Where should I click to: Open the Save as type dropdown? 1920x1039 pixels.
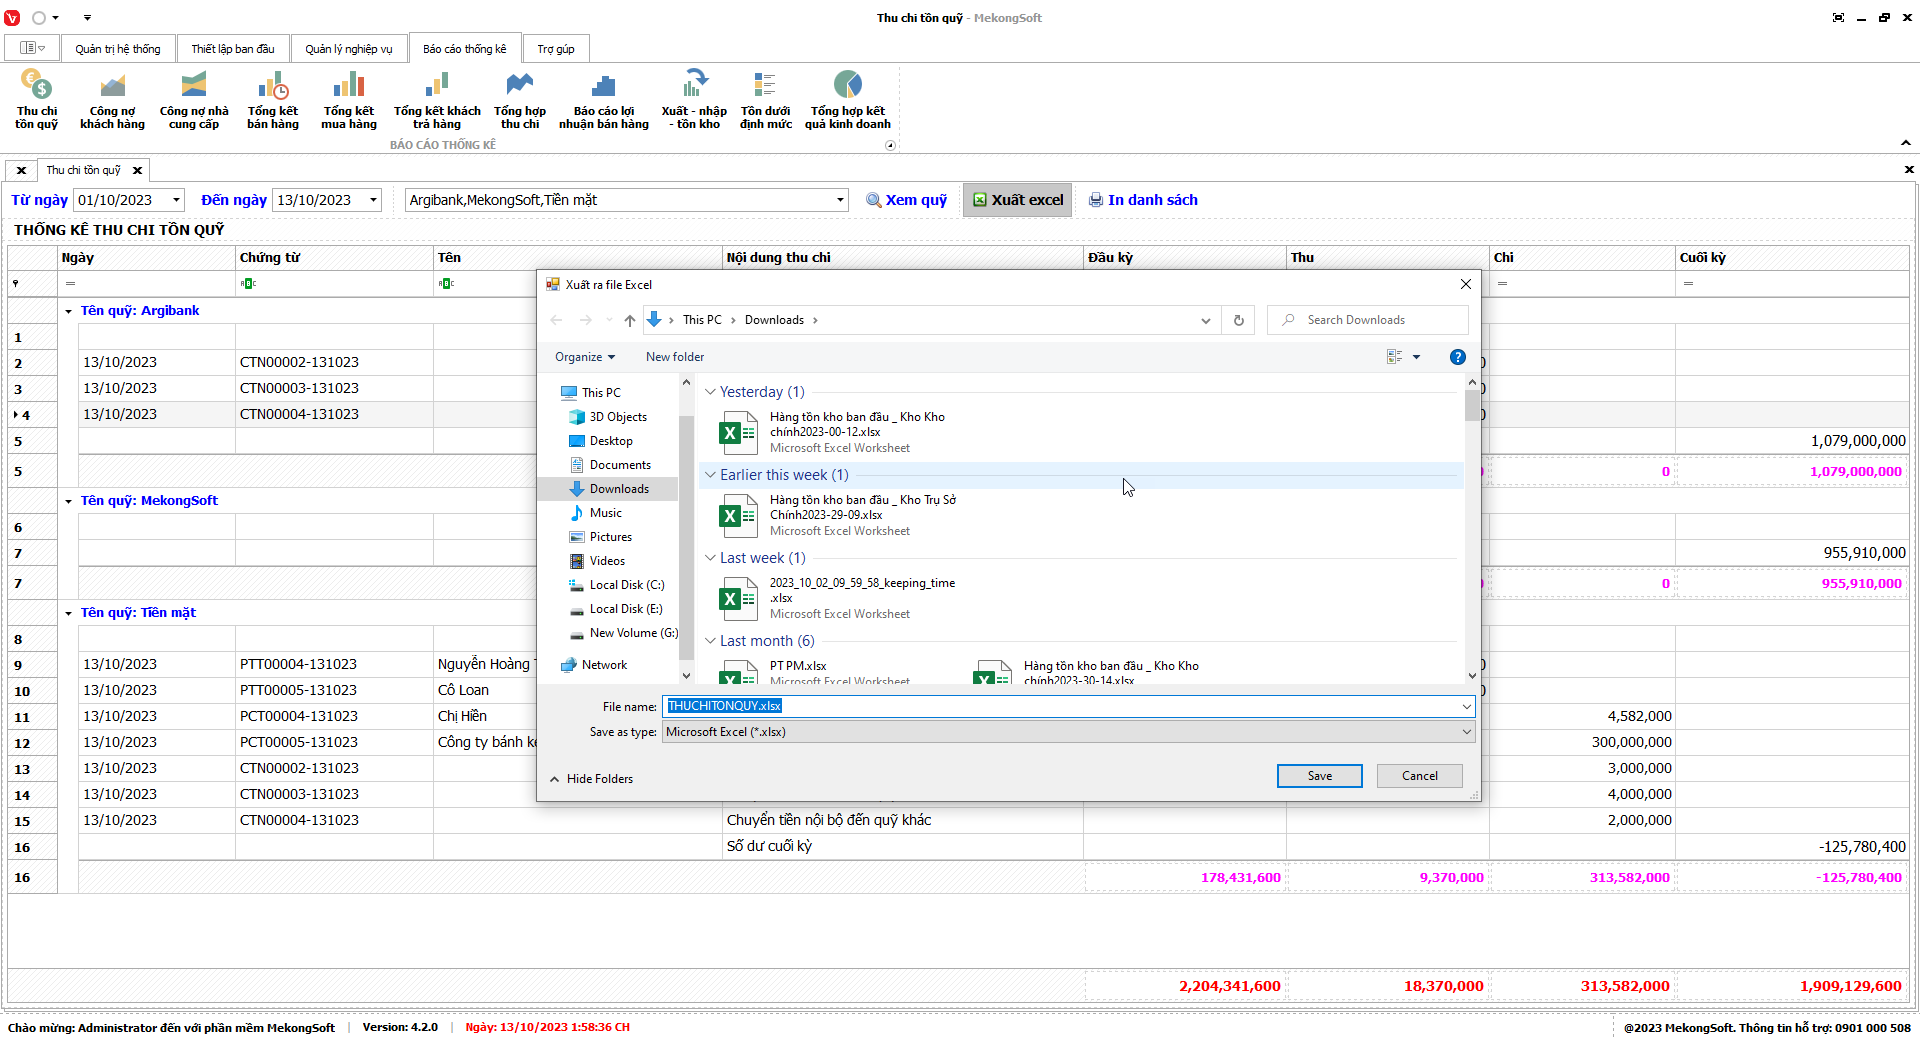pos(1466,732)
